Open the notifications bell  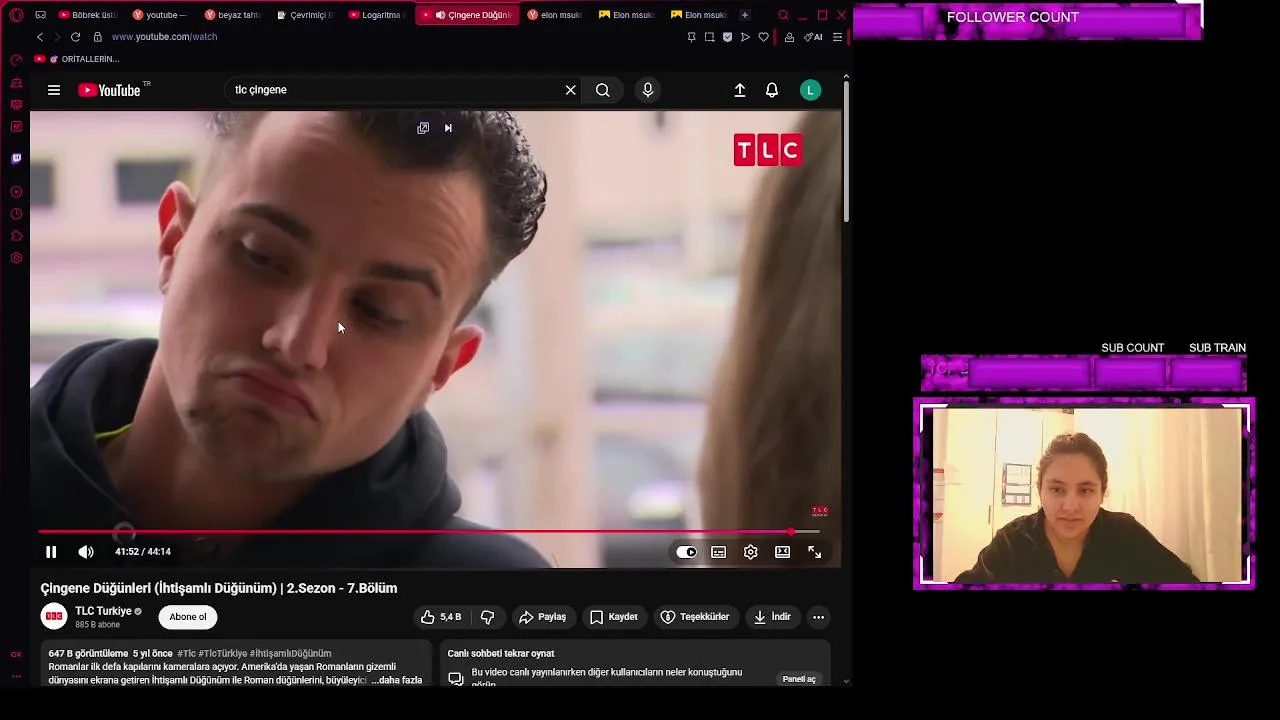pyautogui.click(x=772, y=90)
